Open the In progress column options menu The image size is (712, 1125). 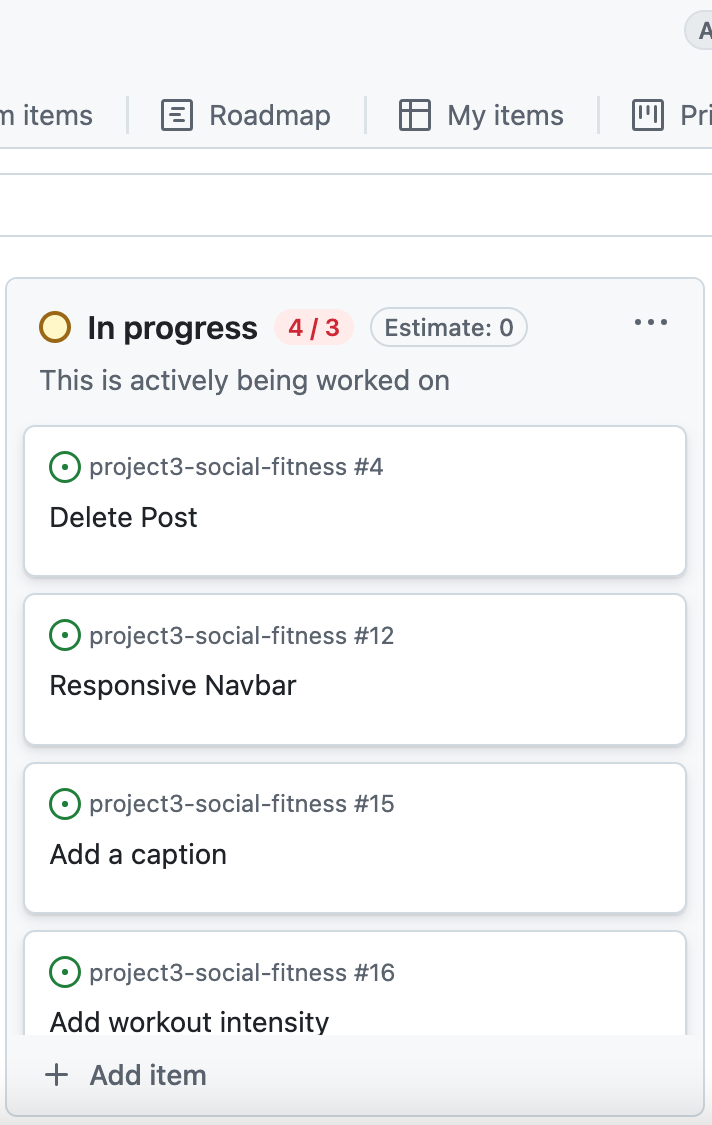[651, 322]
